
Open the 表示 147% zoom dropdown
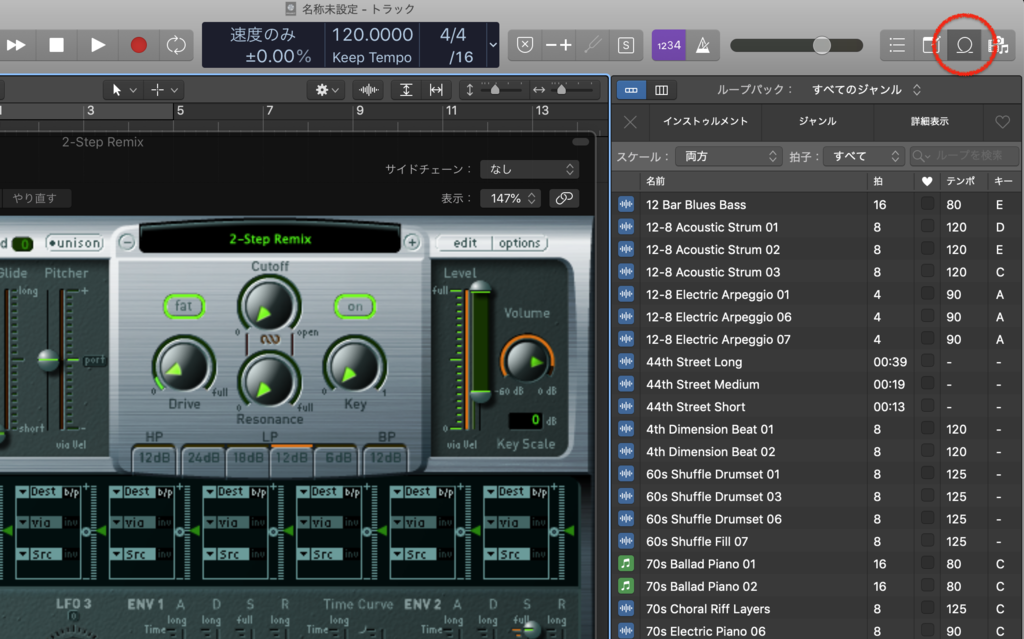(x=509, y=198)
